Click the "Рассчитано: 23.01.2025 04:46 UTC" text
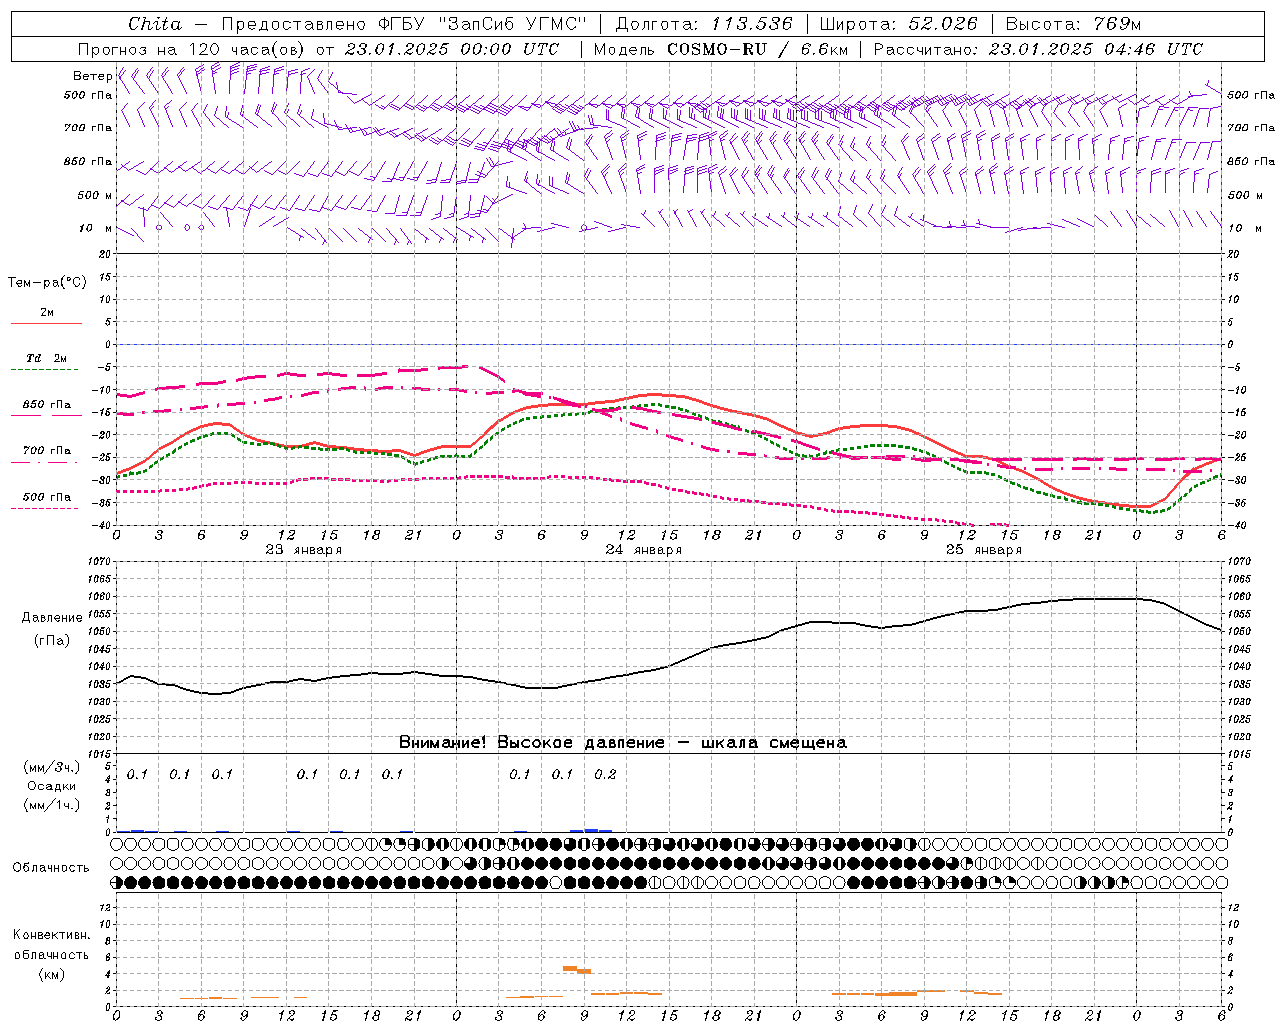1280x1024 pixels. 1038,49
